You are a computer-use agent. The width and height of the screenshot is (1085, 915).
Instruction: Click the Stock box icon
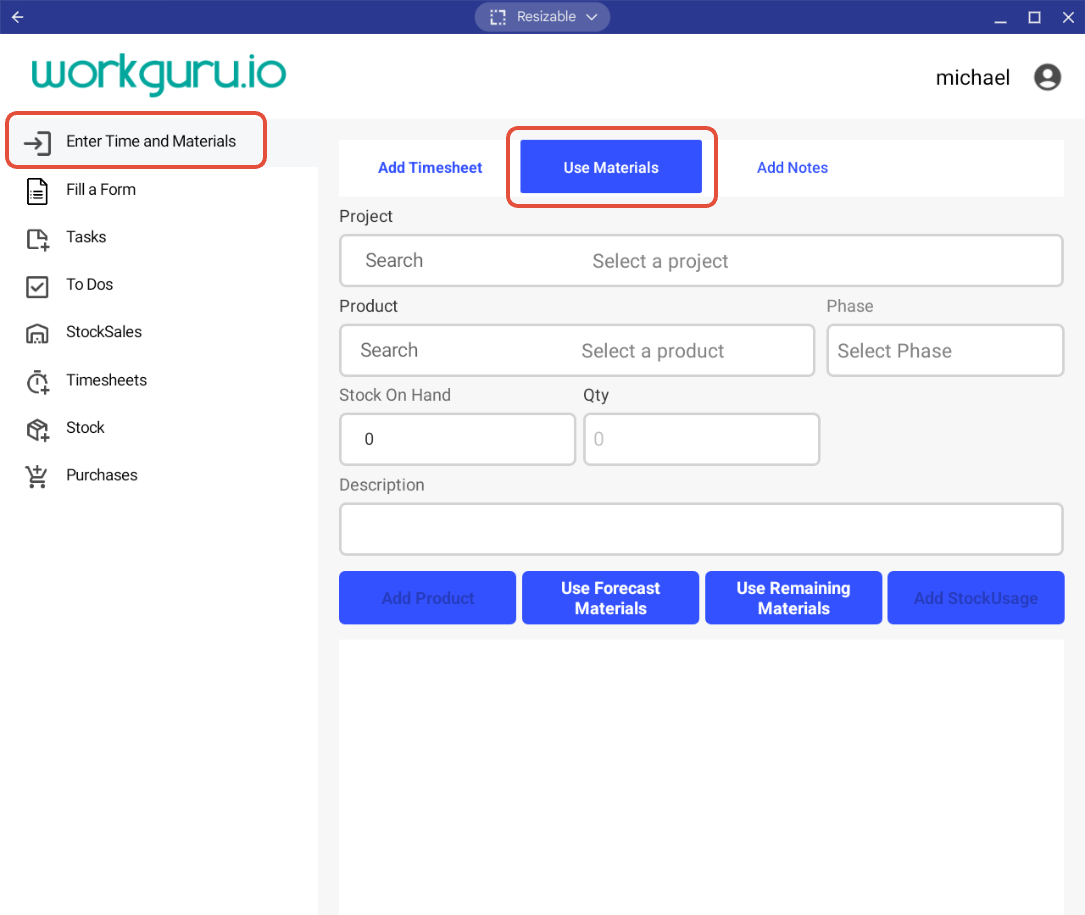(x=37, y=430)
